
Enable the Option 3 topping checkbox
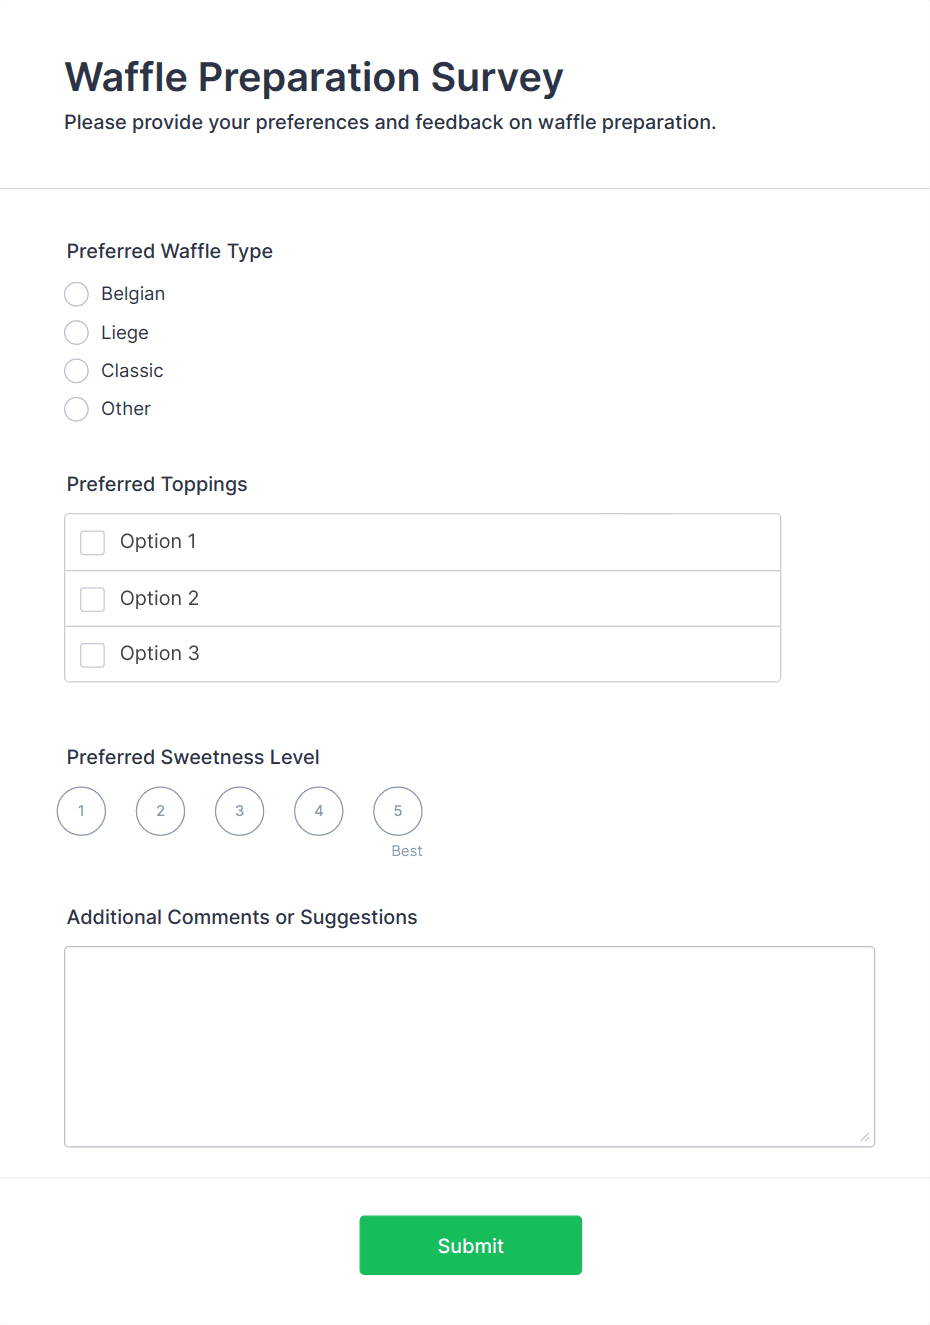point(93,655)
